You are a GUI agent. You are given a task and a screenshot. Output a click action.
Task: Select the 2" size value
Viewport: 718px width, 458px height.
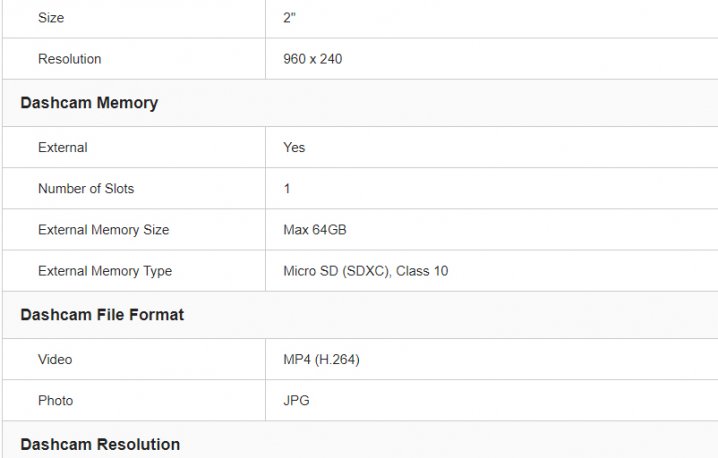tap(289, 17)
